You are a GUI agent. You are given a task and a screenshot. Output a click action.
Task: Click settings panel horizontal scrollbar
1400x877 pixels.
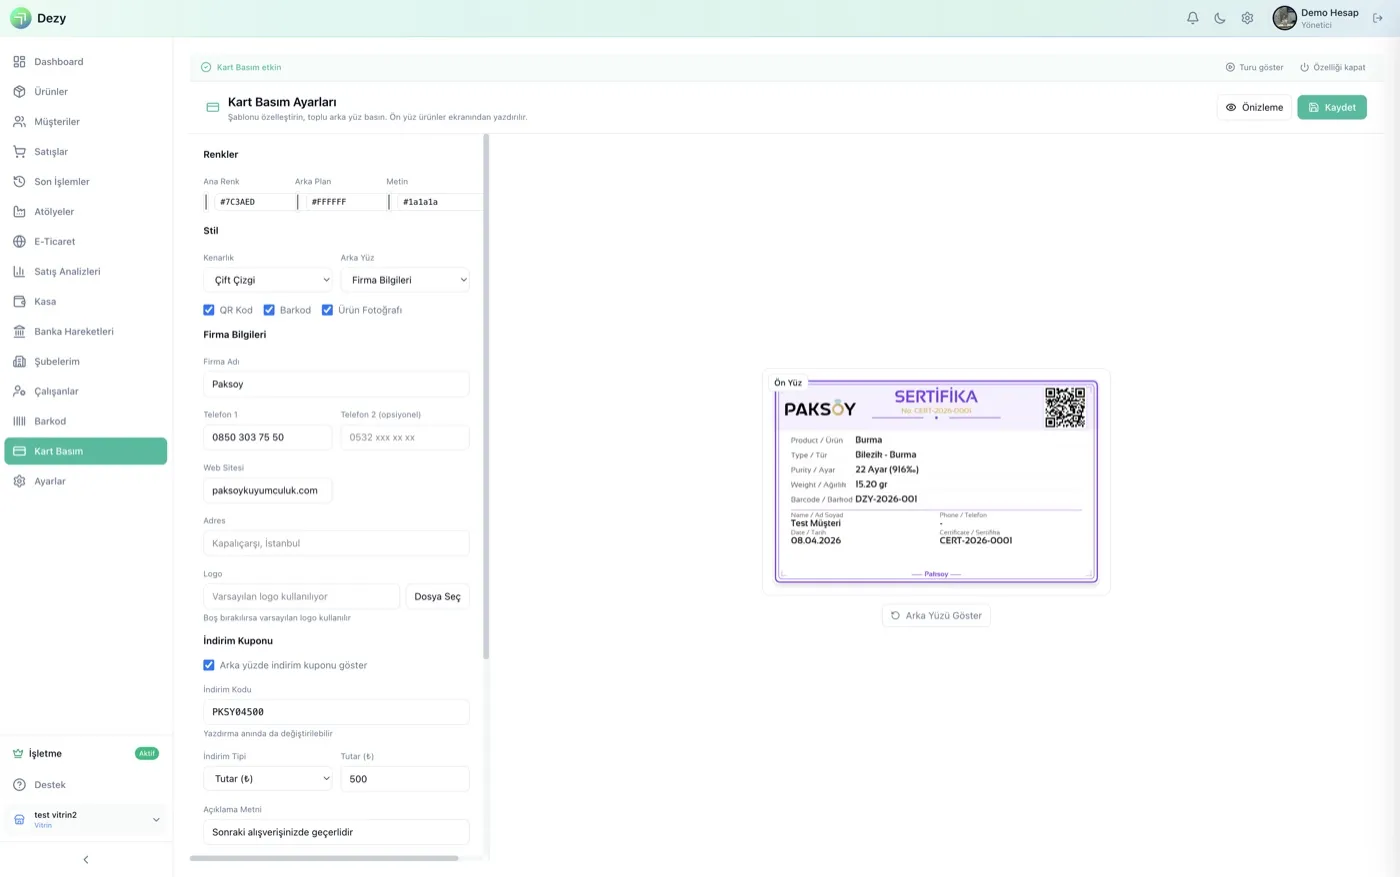coord(324,858)
